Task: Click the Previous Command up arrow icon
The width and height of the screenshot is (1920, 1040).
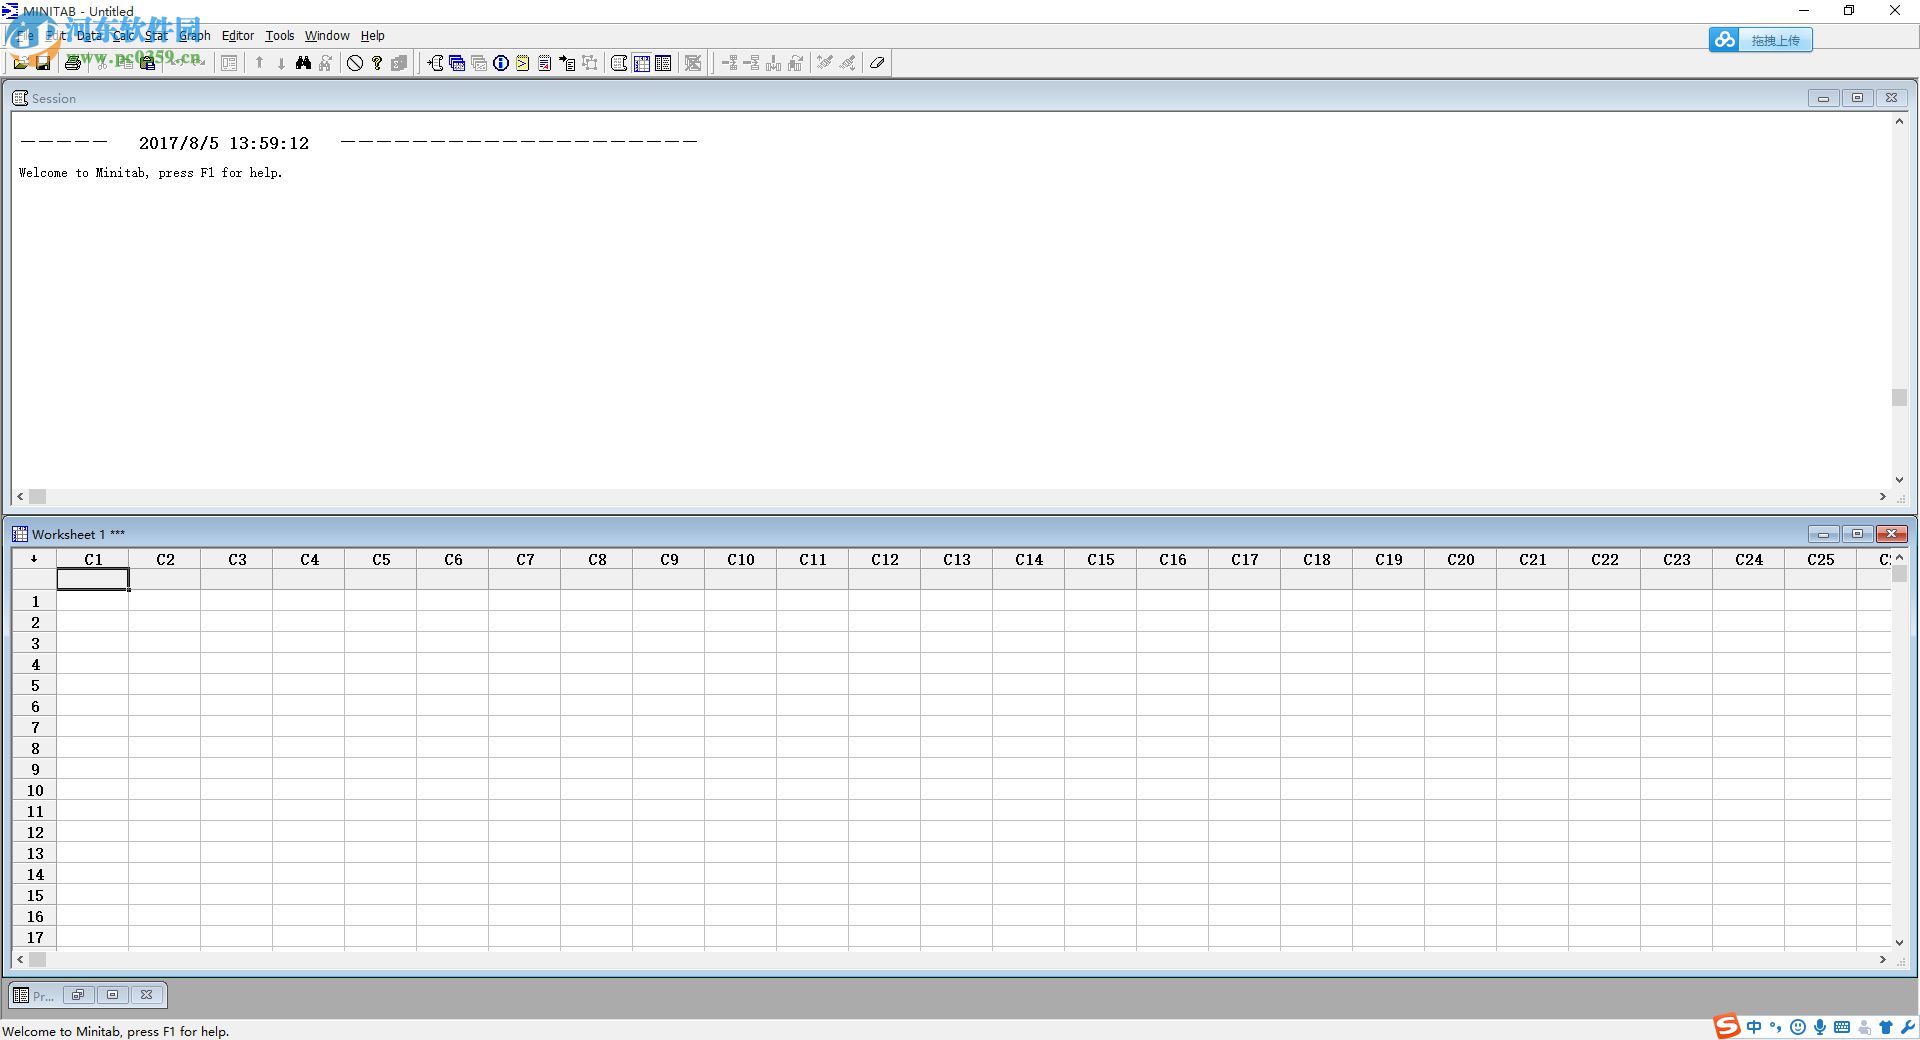Action: click(259, 63)
